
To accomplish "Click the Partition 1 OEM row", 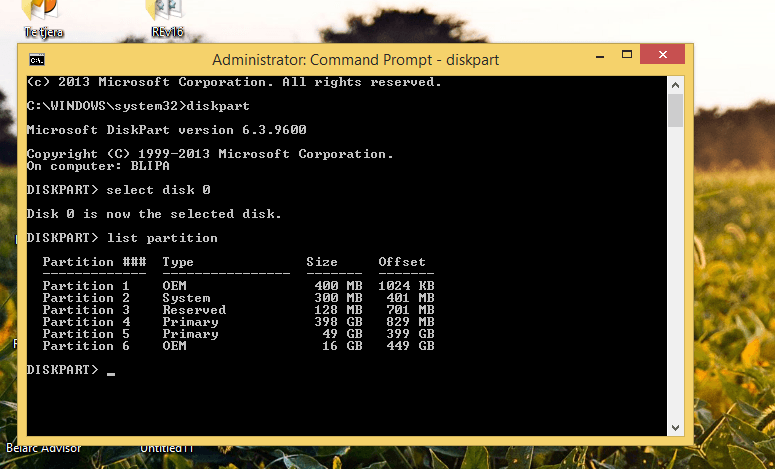I will pos(237,286).
